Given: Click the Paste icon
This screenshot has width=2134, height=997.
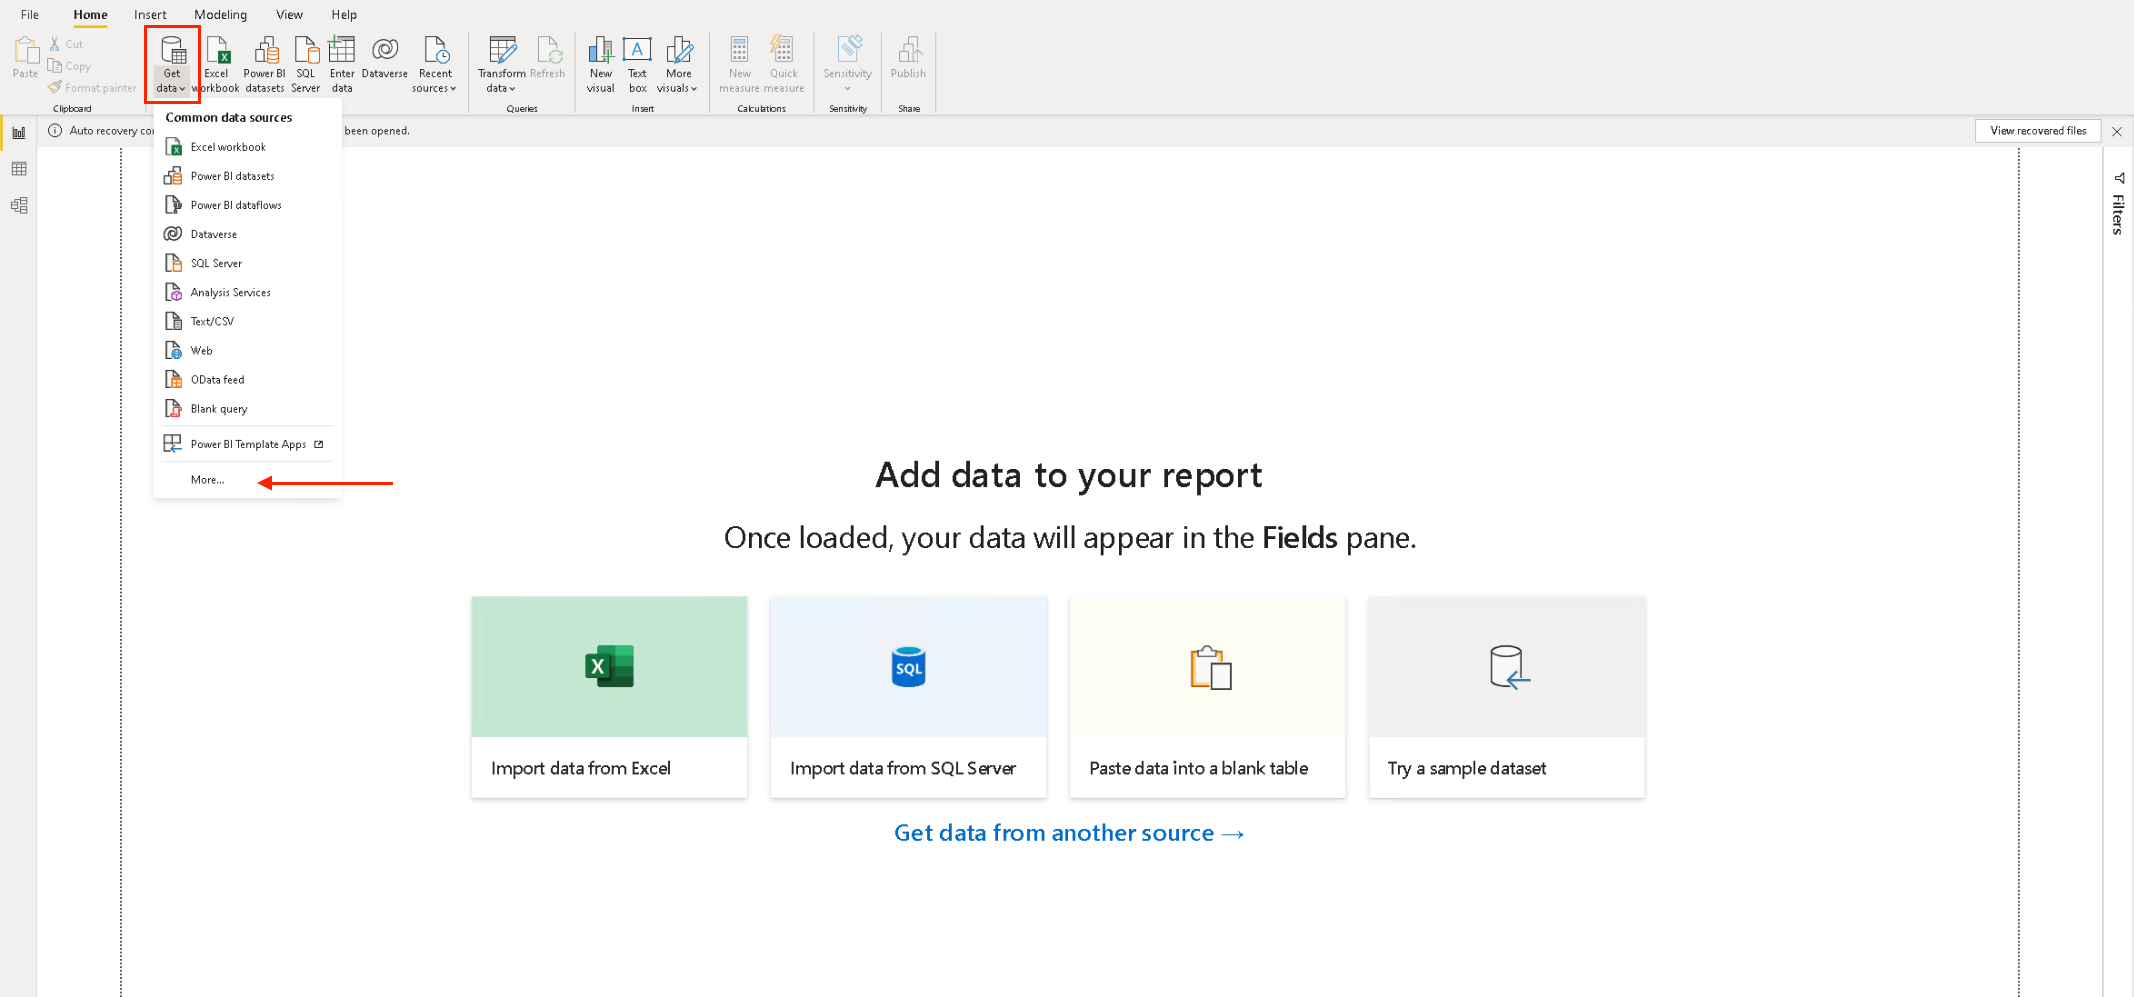Looking at the screenshot, I should [x=25, y=58].
